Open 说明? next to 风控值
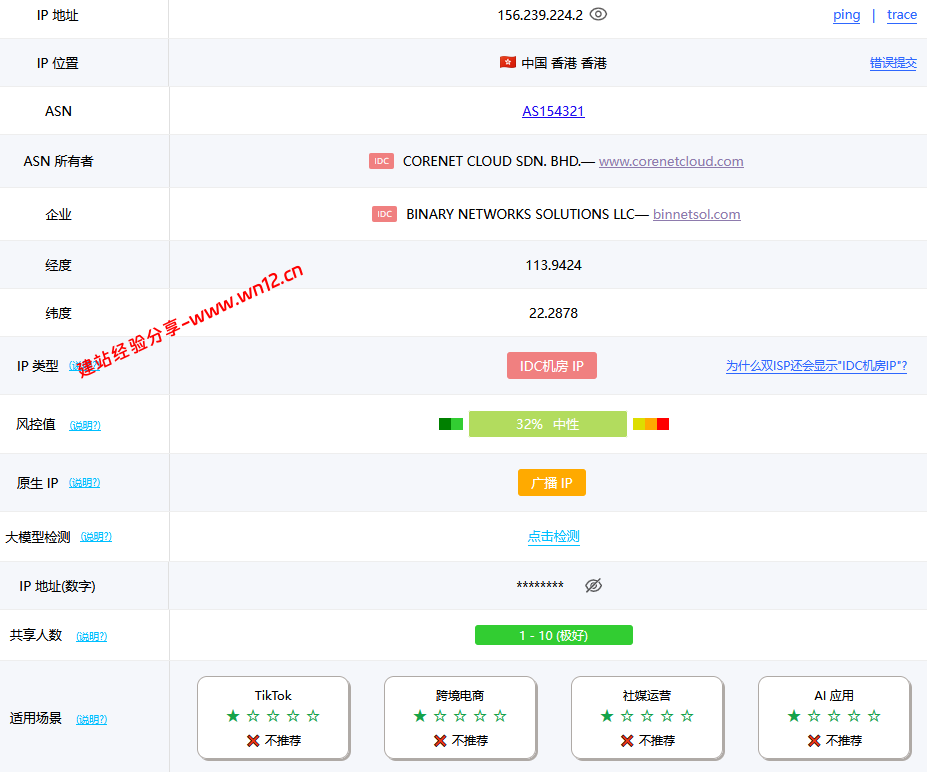Screen dimensions: 927x772 pos(85,425)
